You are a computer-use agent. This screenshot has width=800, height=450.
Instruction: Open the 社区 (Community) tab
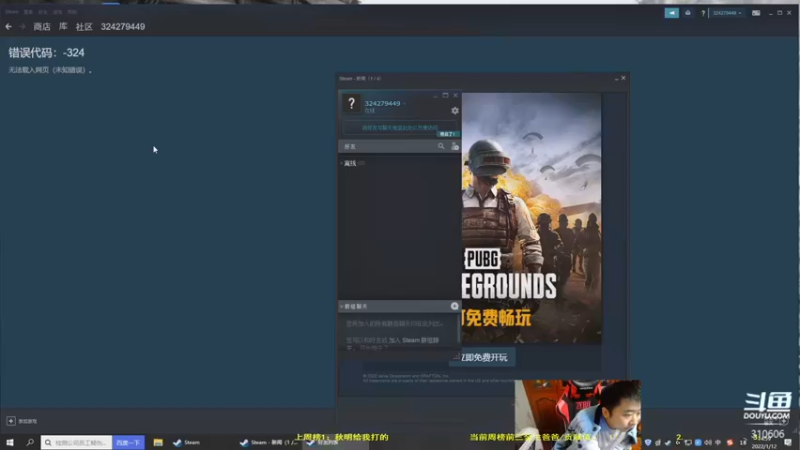tap(84, 27)
